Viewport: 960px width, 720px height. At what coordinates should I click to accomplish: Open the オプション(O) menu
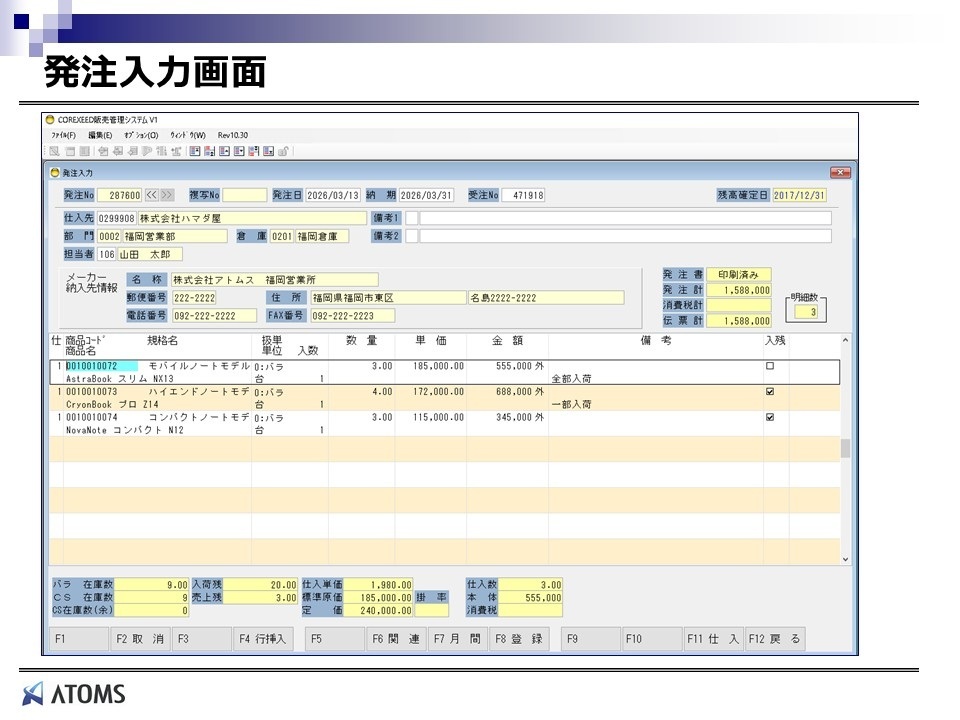pos(141,135)
